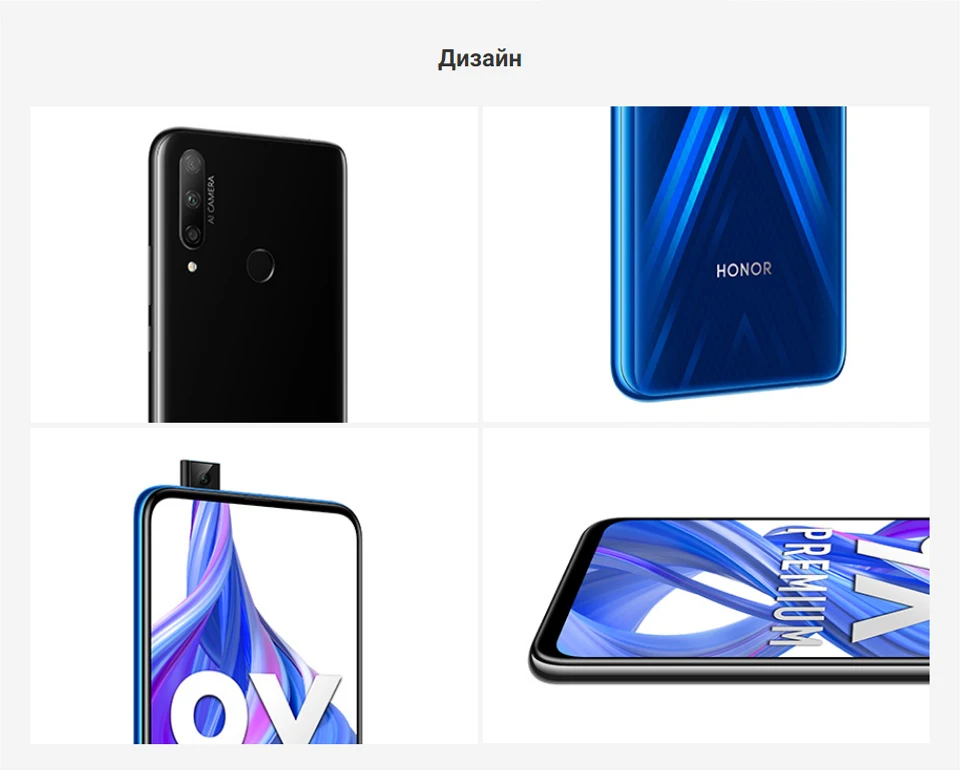Click the bottom camera lens on black phone
Image resolution: width=960 pixels, height=770 pixels.
pos(193,234)
